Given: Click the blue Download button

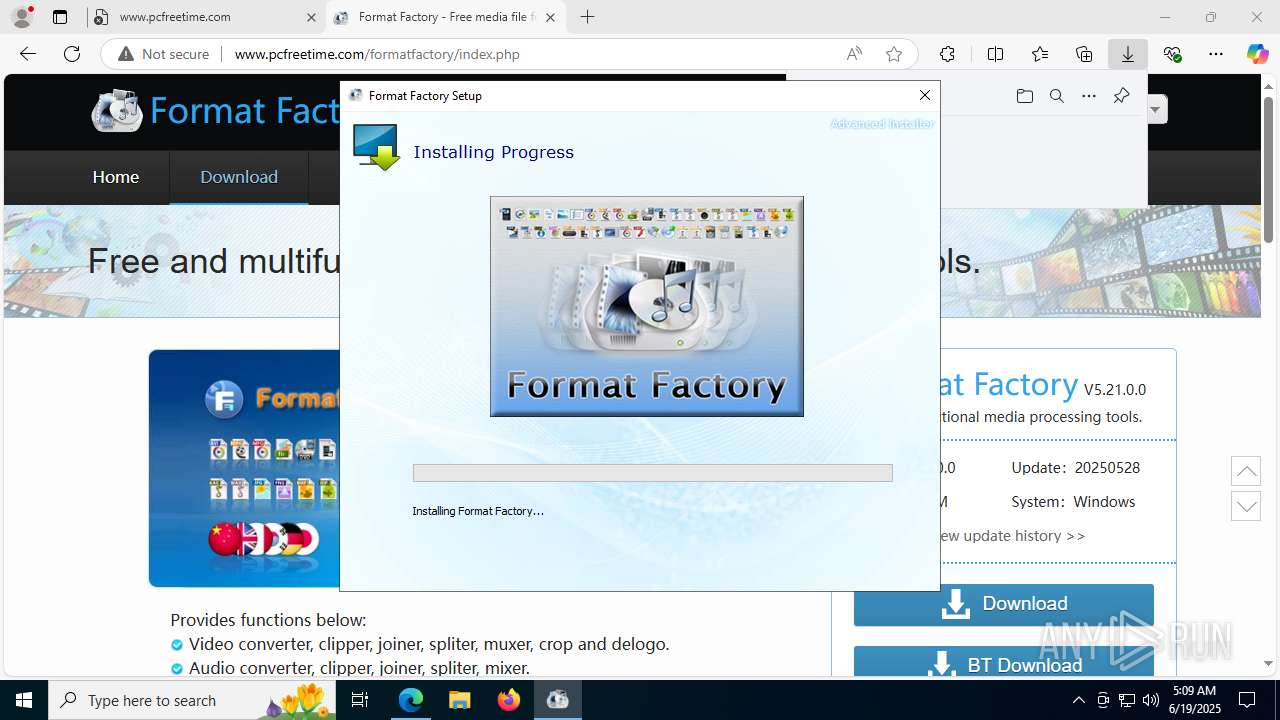Looking at the screenshot, I should [1004, 604].
